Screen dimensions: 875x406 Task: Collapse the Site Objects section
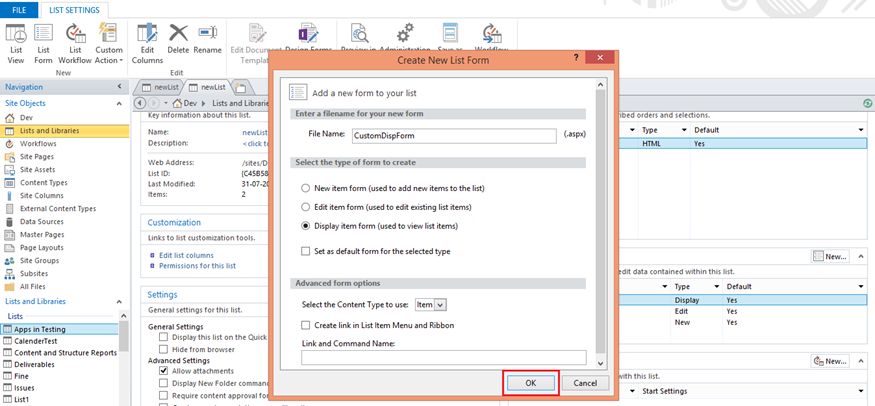[119, 104]
